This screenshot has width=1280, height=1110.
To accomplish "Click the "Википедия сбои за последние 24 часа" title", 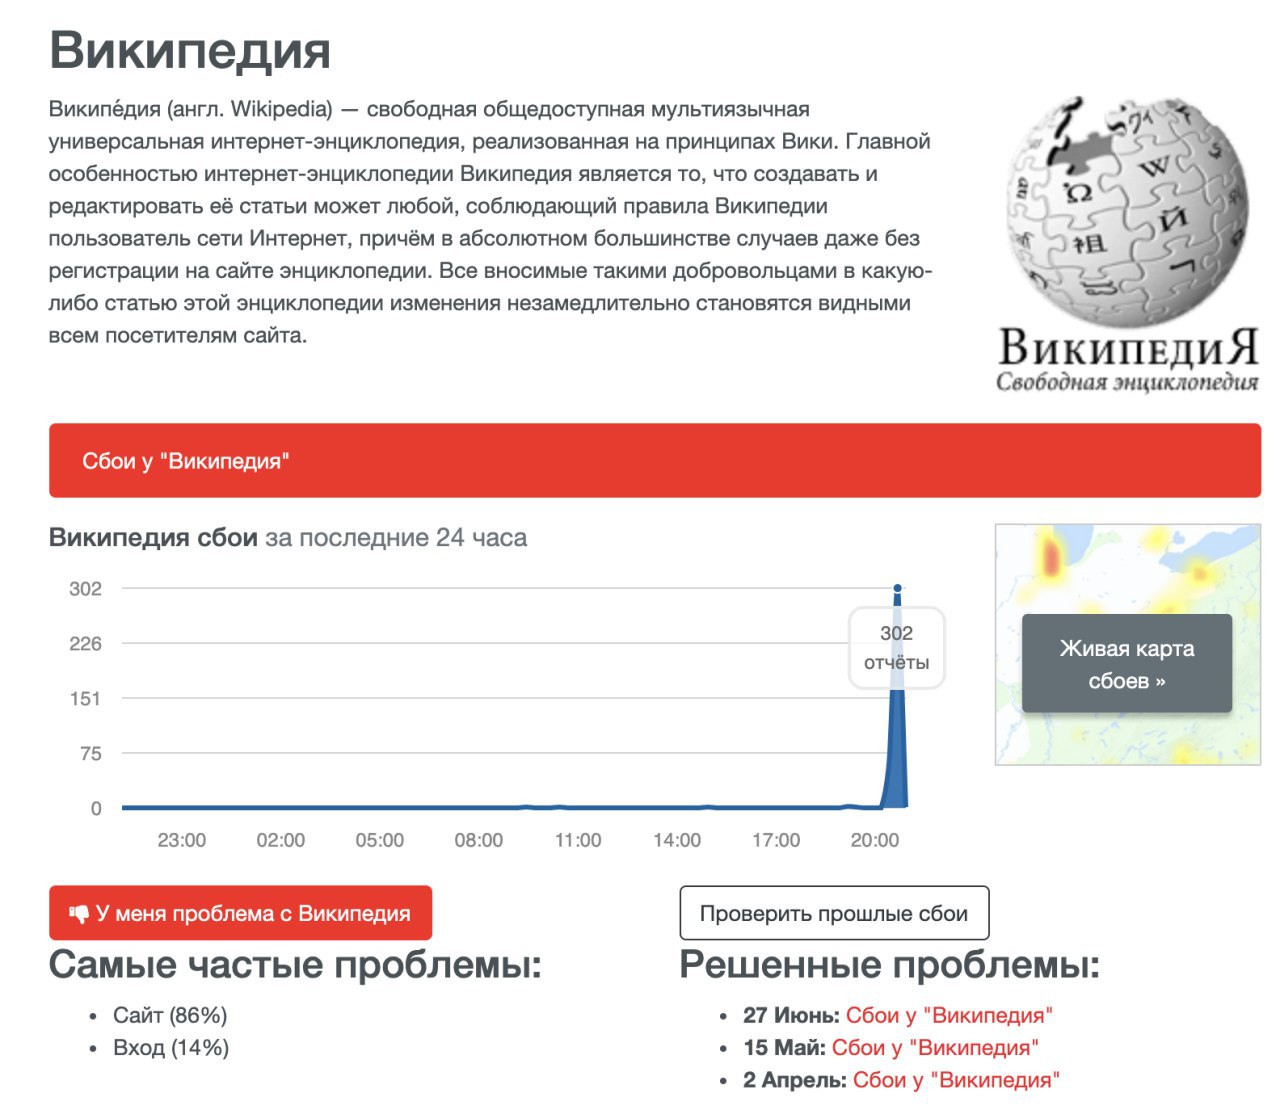I will [x=288, y=537].
